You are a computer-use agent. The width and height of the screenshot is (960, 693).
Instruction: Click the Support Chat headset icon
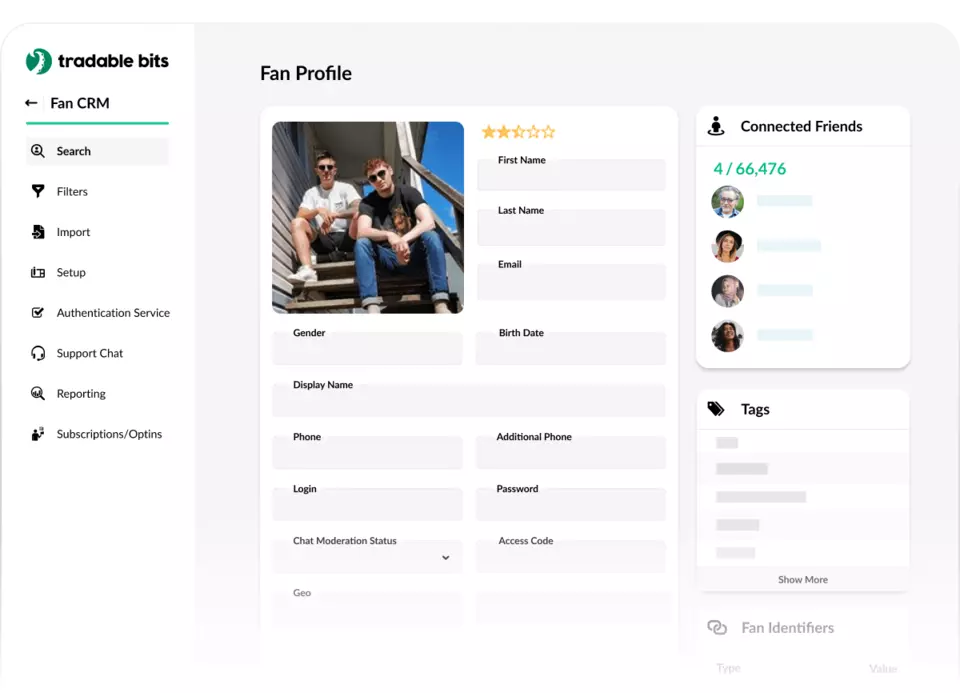38,353
